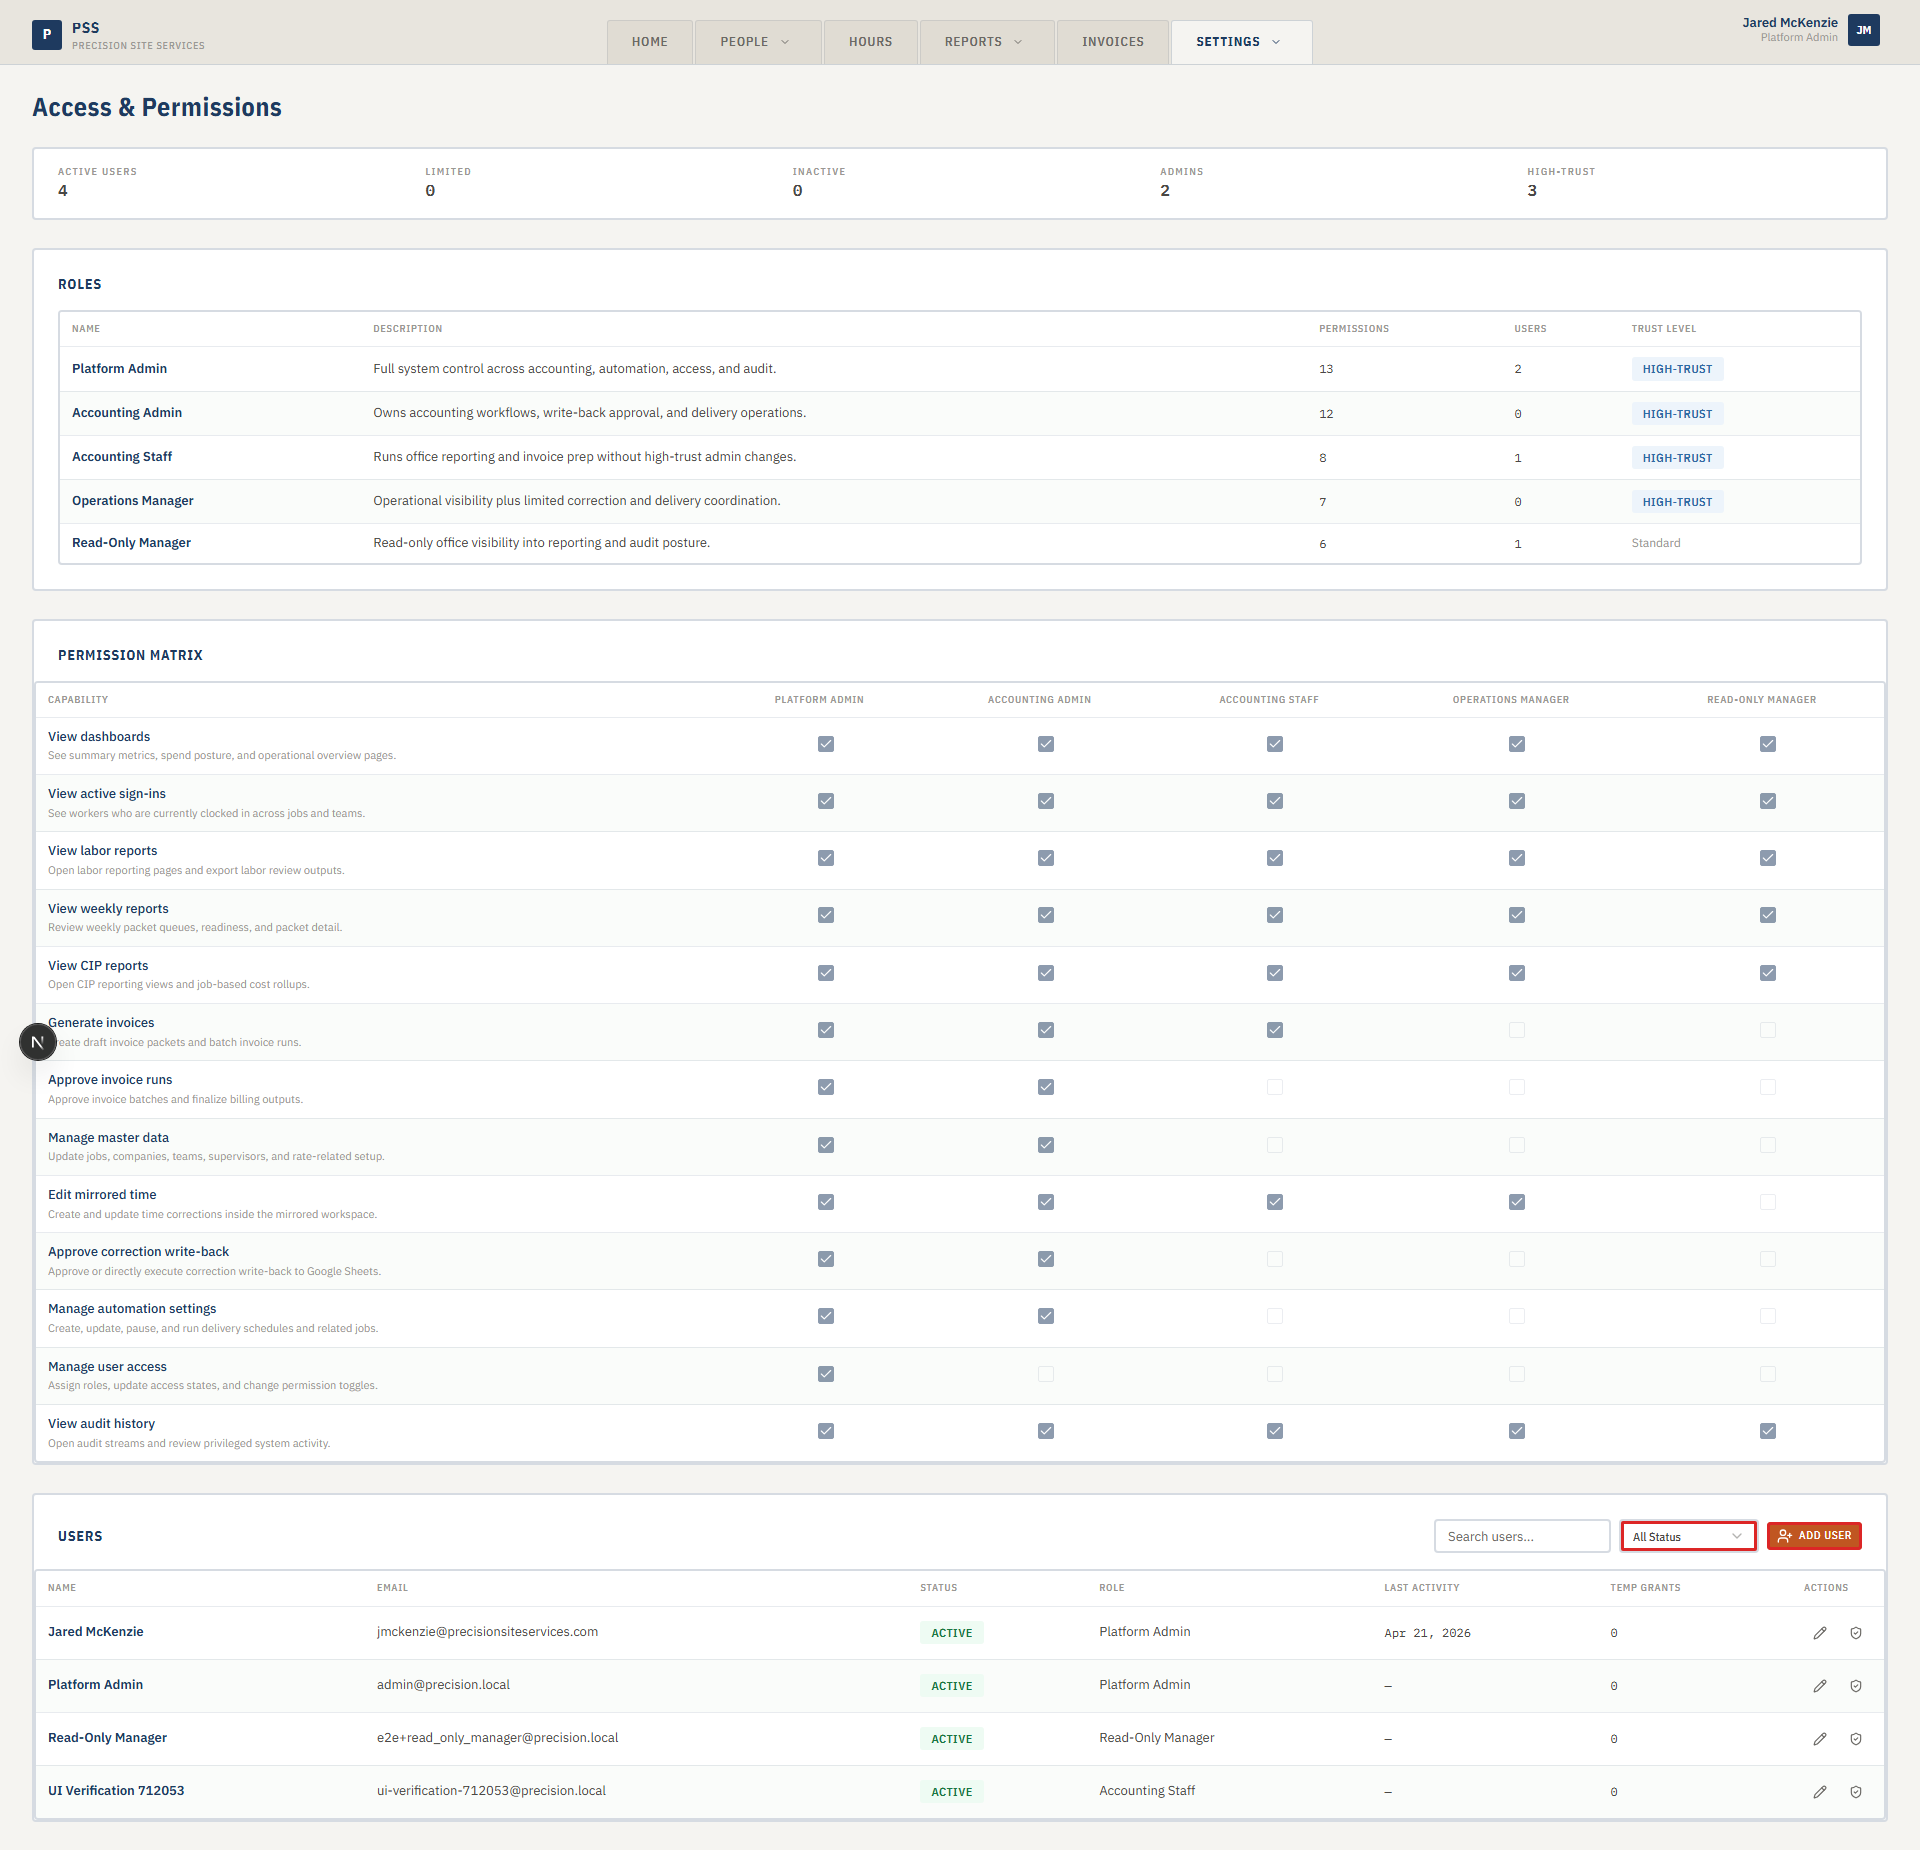Click the Active Users stat count

click(63, 191)
